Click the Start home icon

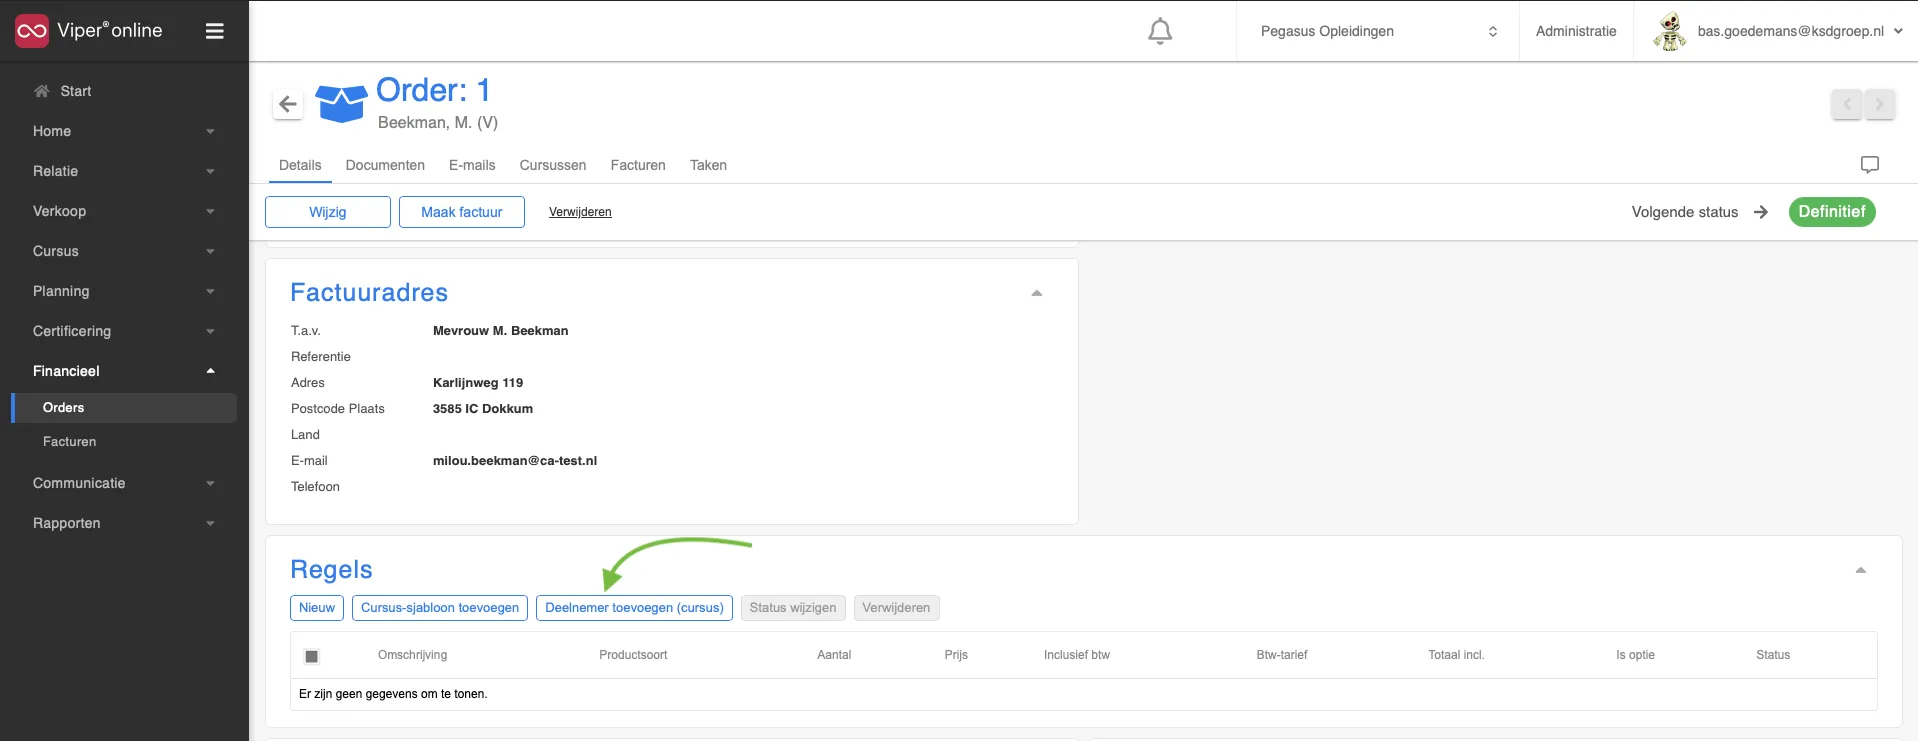42,91
